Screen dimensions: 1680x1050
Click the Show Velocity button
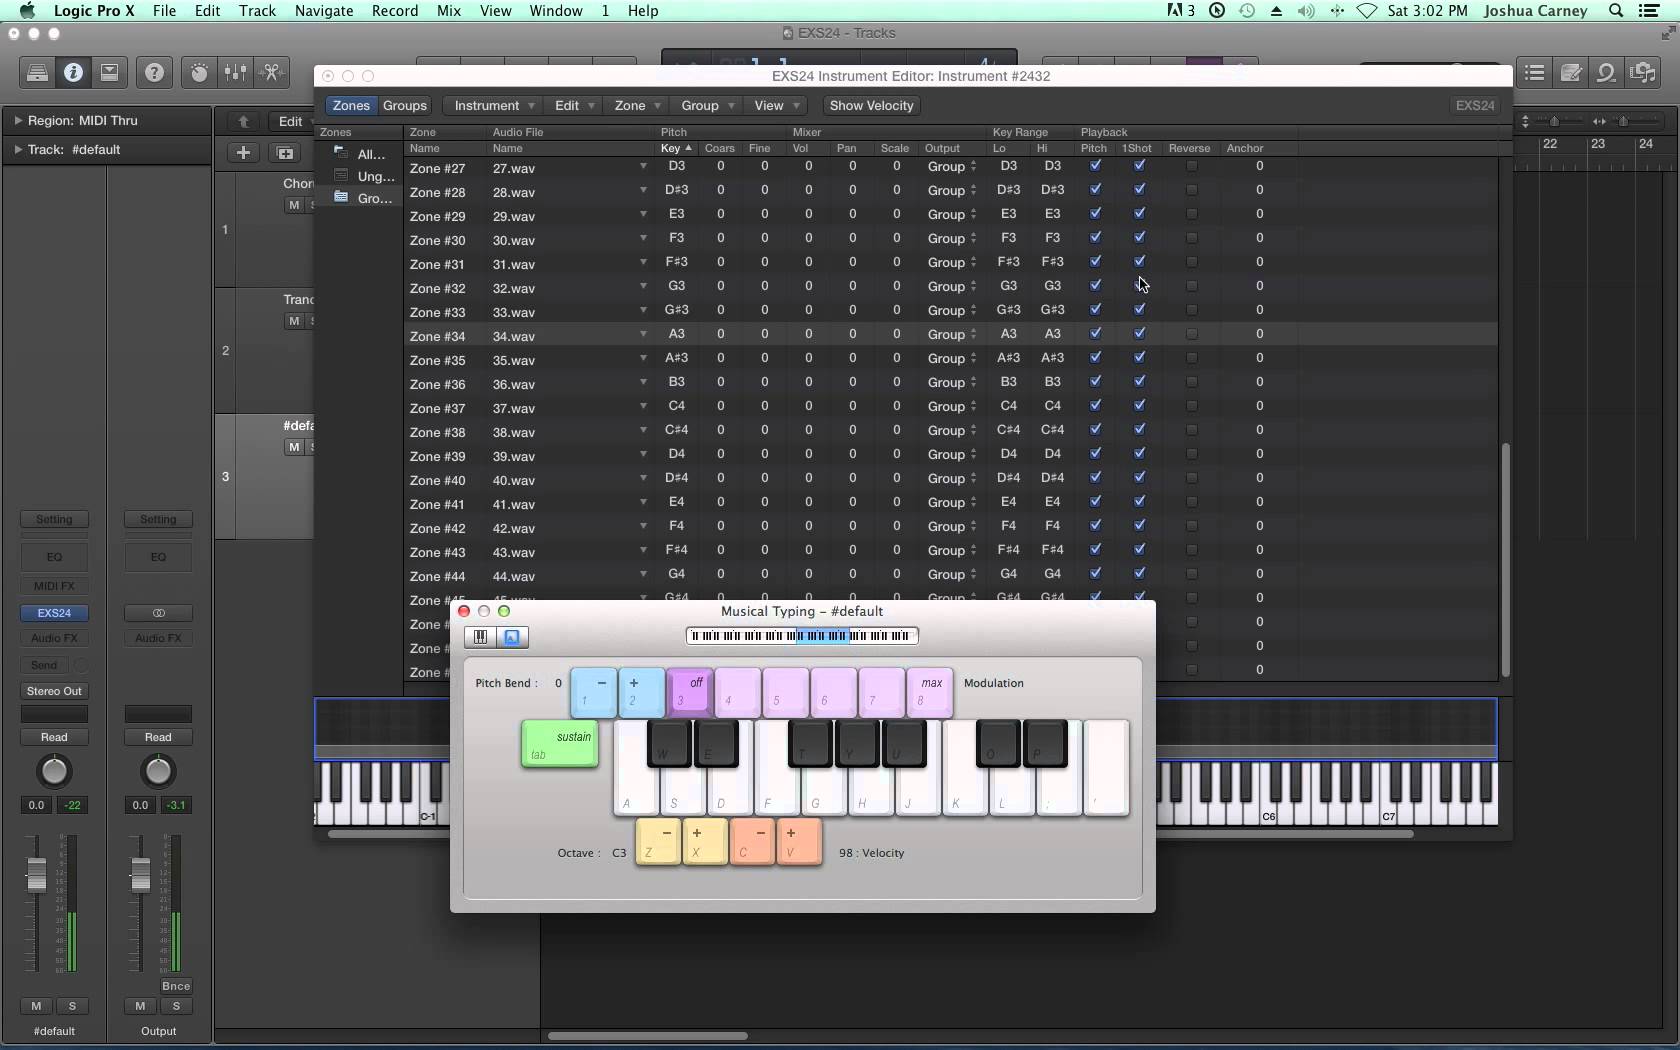tap(871, 105)
